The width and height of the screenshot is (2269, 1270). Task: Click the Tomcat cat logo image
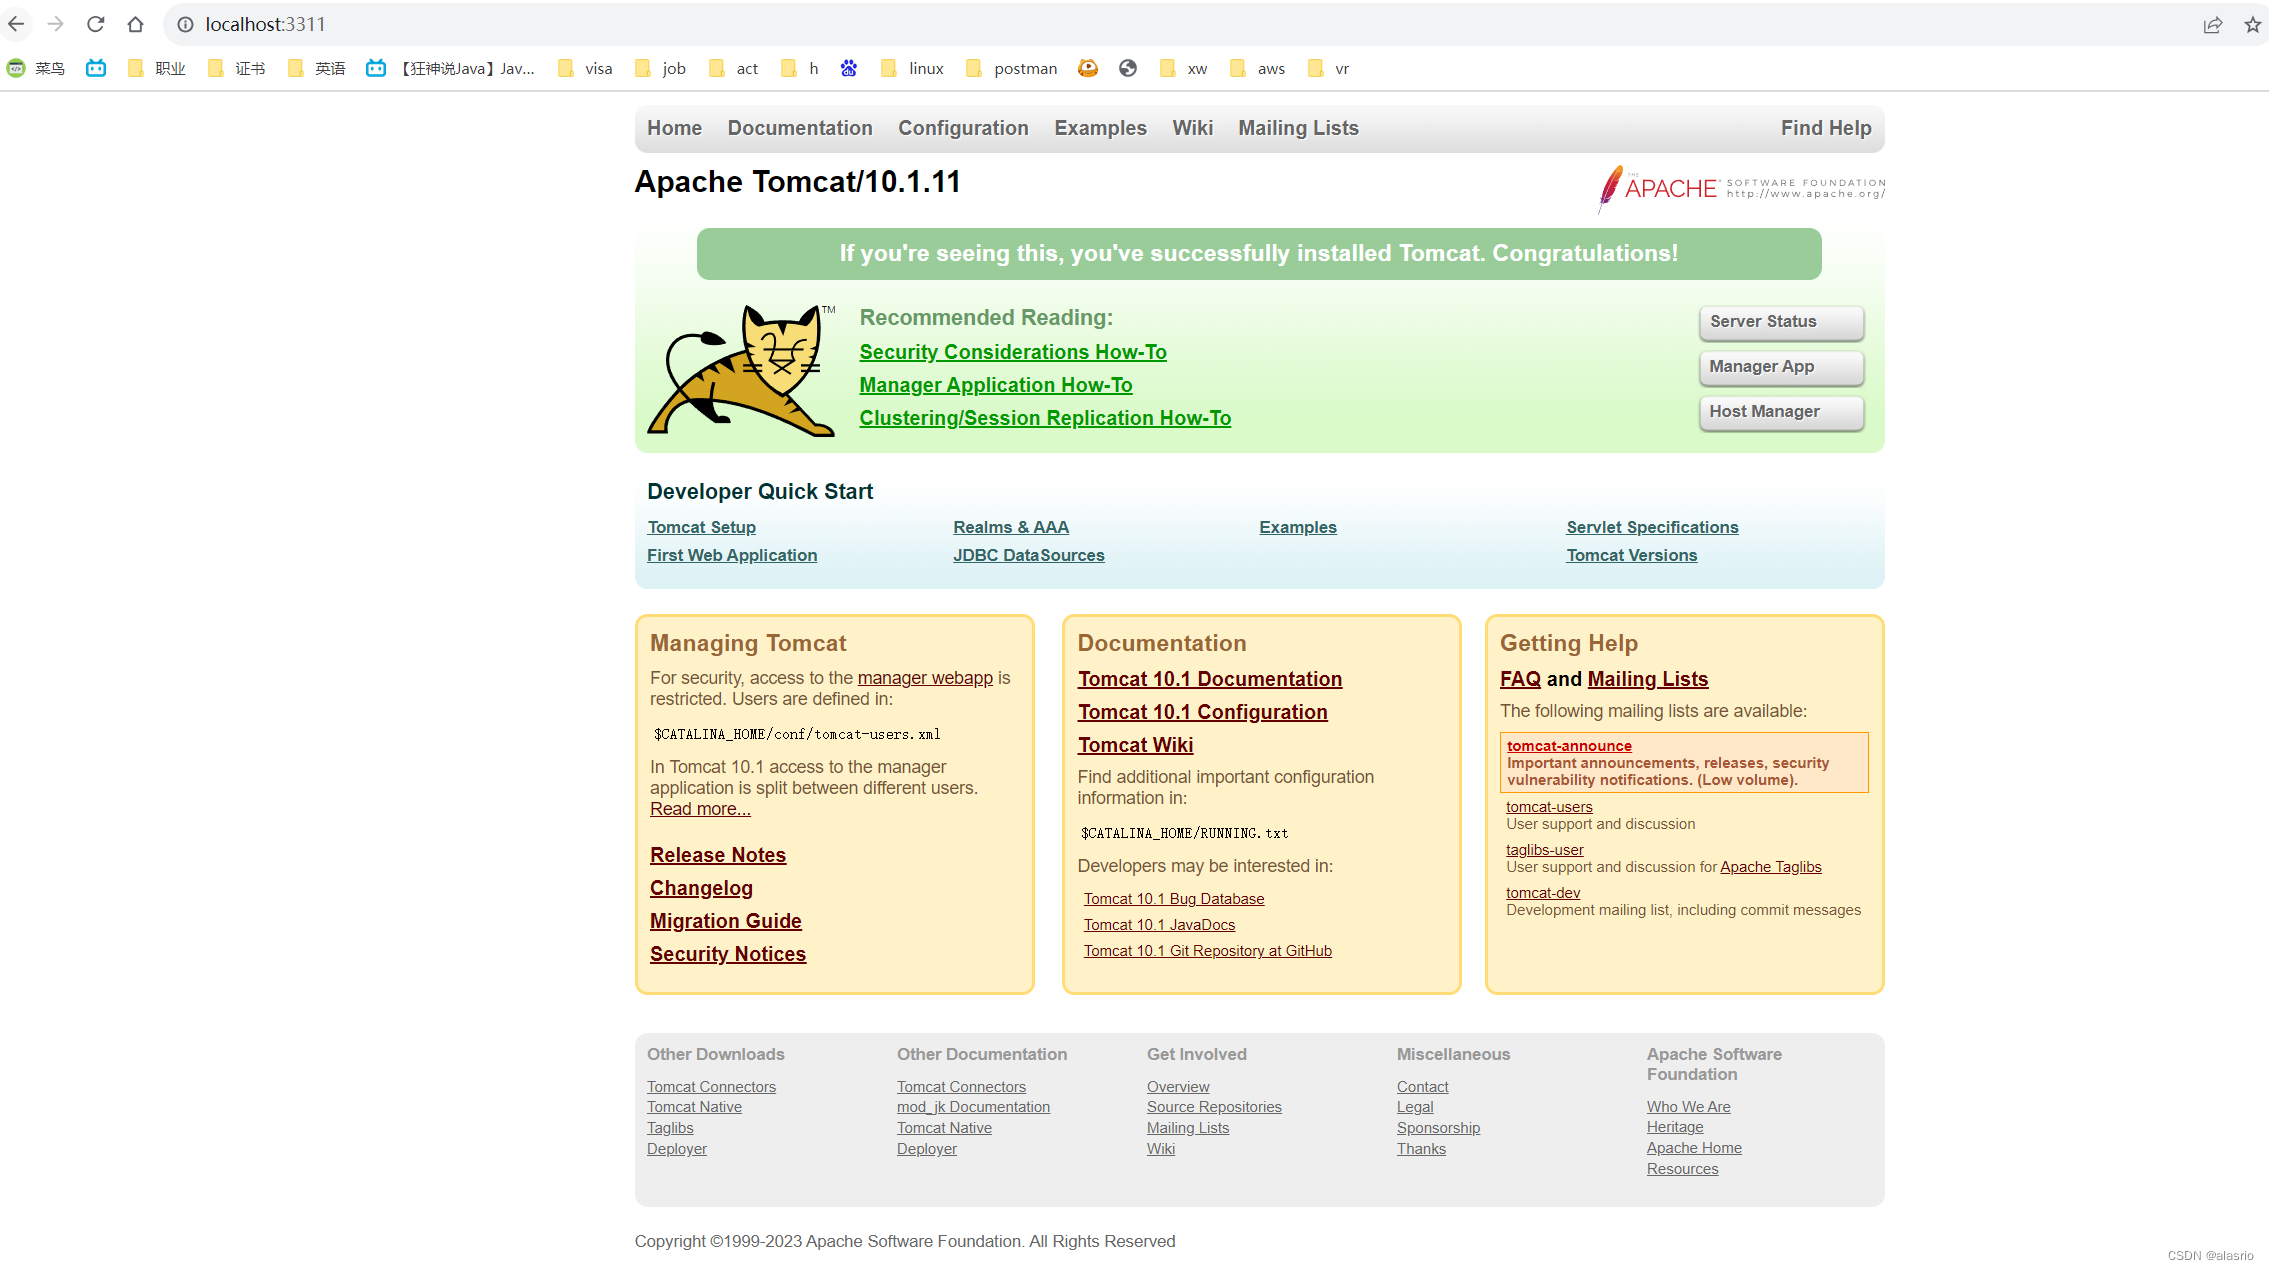click(742, 370)
